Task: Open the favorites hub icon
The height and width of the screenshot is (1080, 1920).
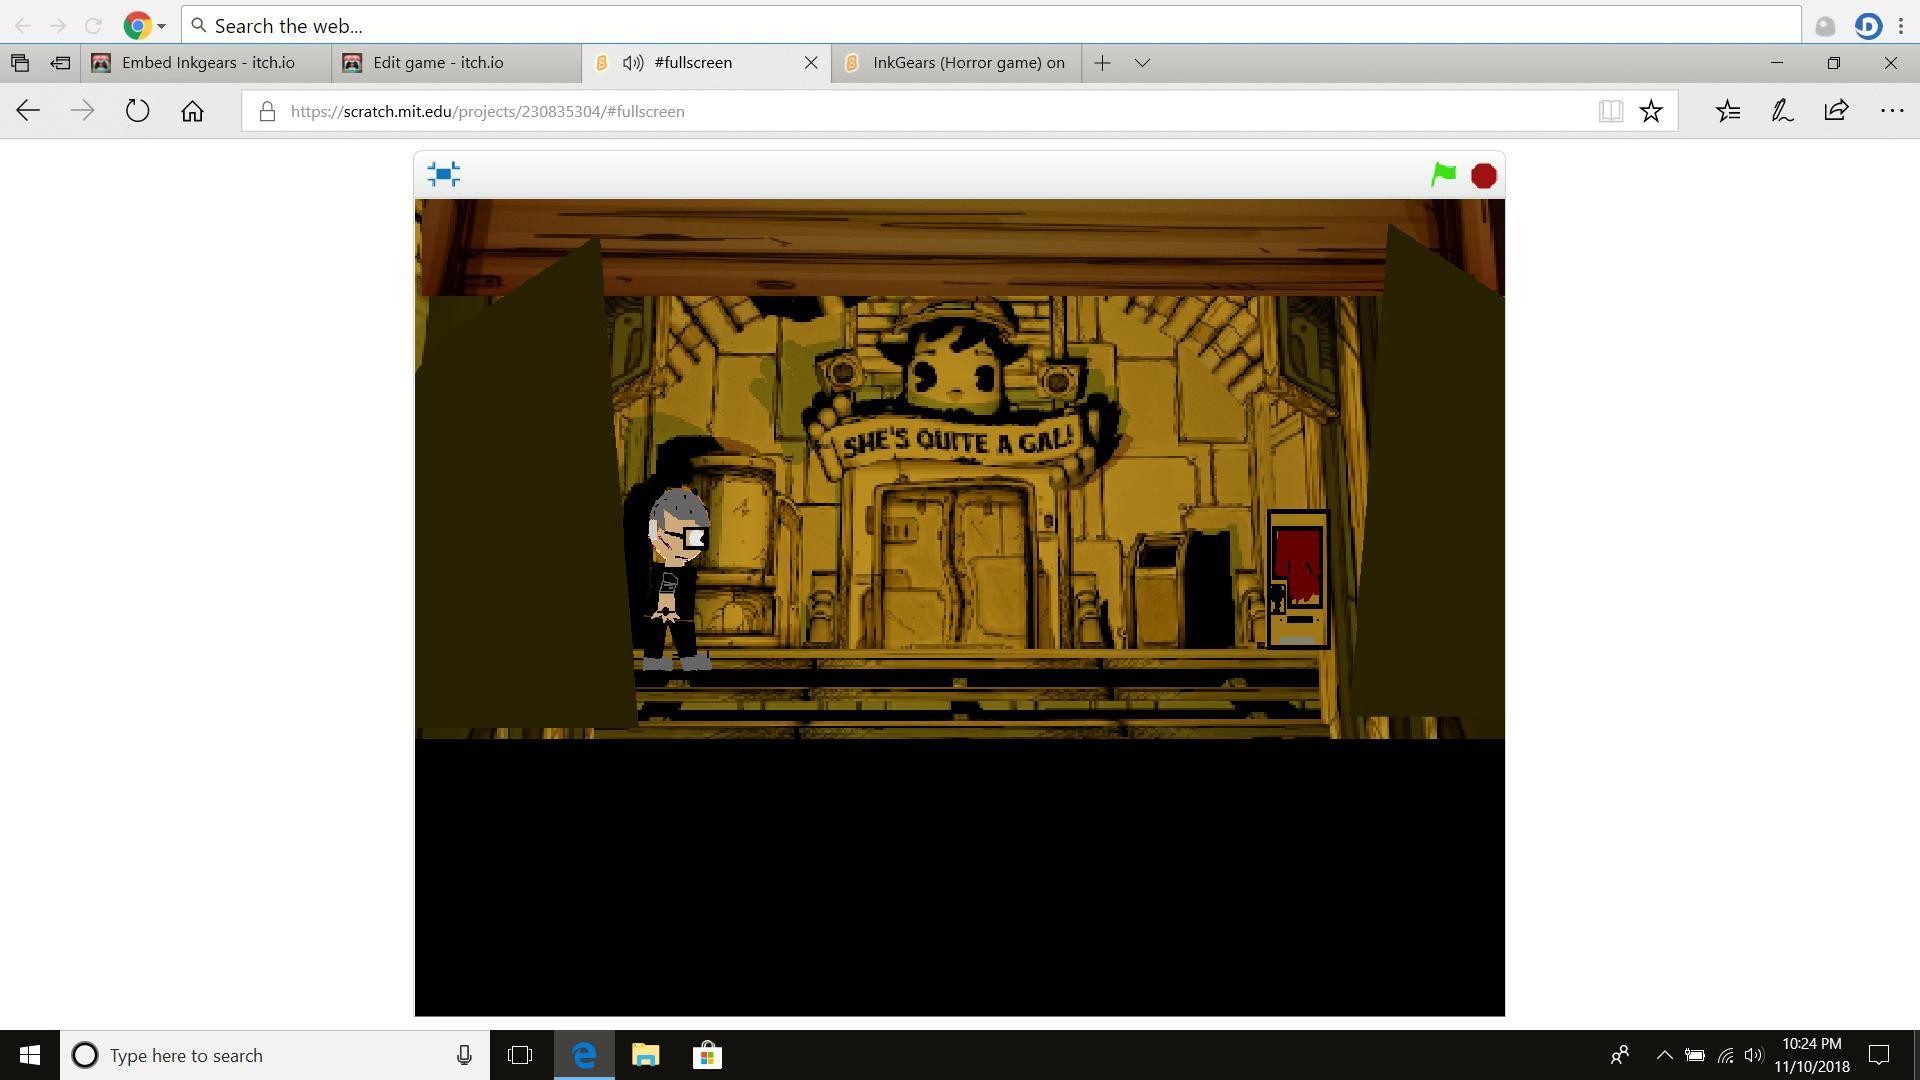Action: (1728, 111)
